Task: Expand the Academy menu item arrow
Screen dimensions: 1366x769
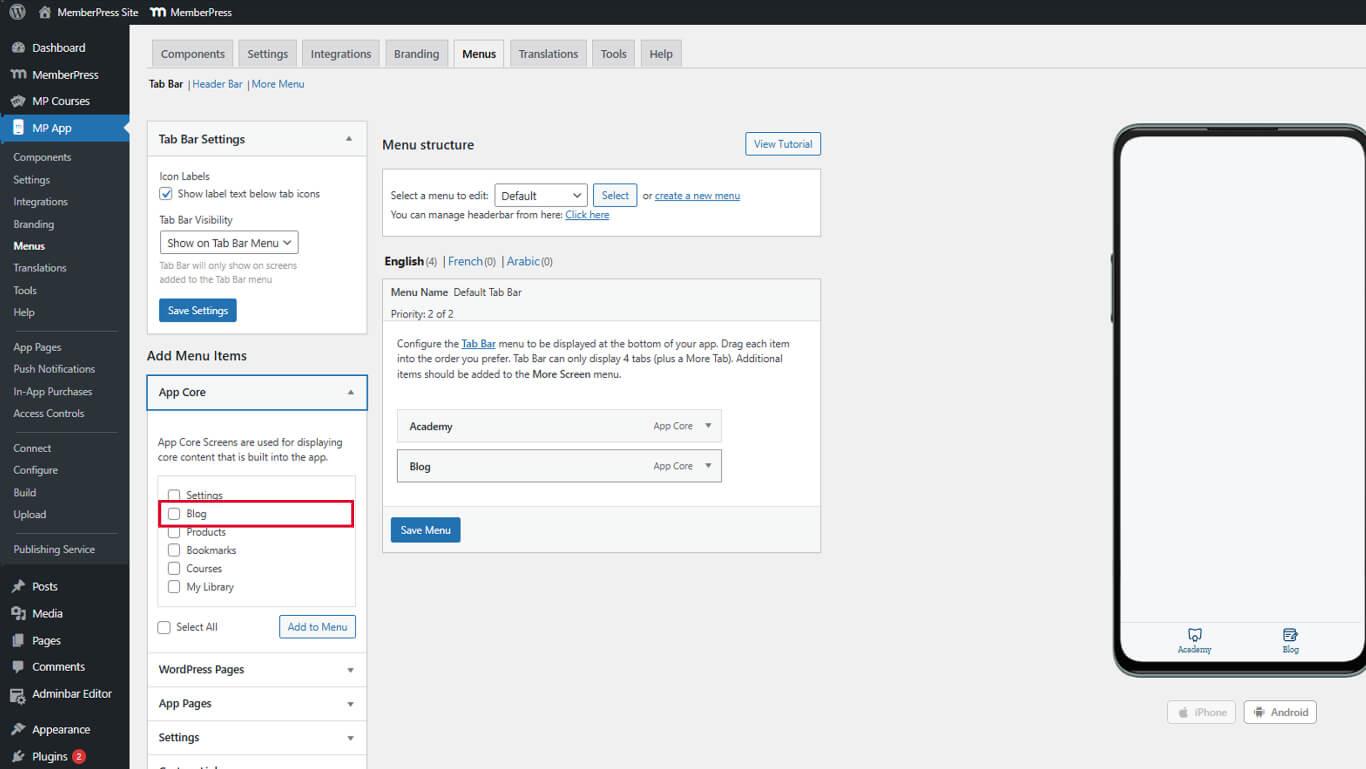Action: (x=708, y=426)
